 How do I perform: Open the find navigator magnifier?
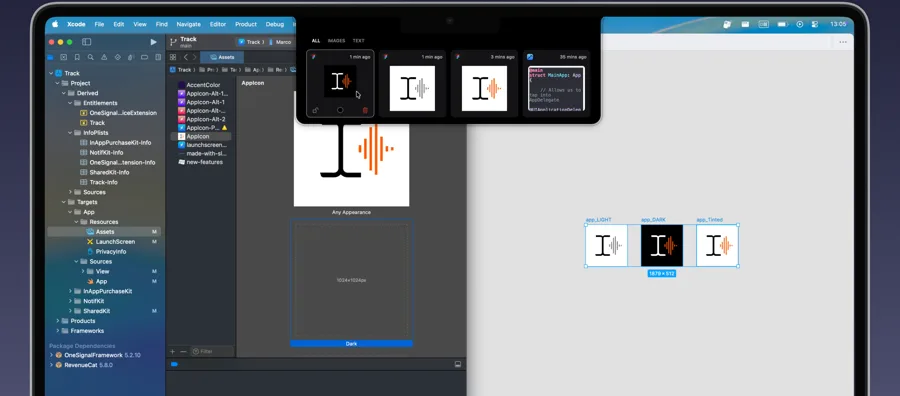click(x=91, y=57)
